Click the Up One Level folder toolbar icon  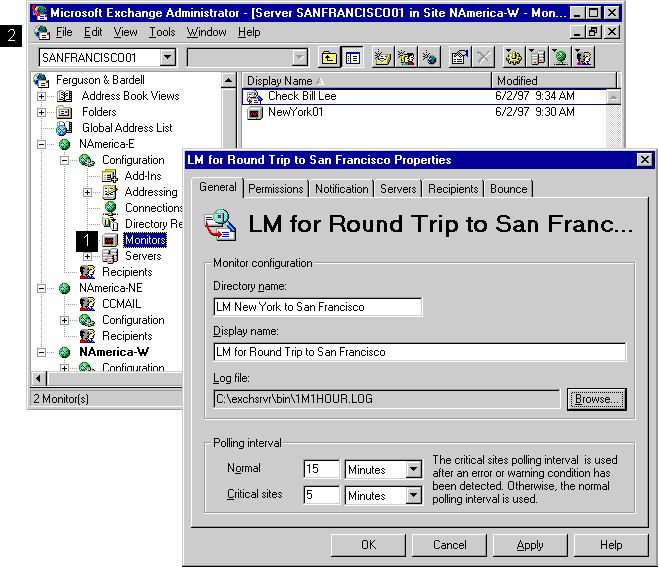pyautogui.click(x=329, y=57)
